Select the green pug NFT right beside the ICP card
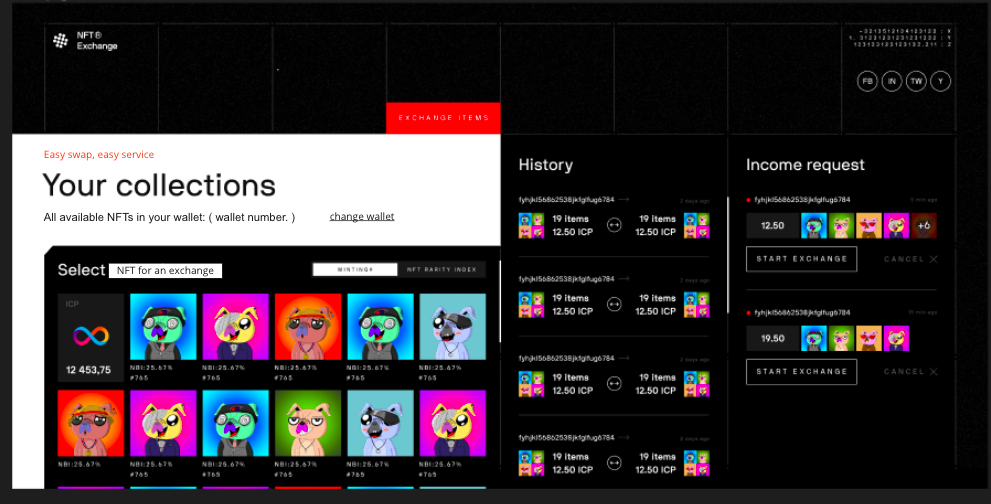This screenshot has width=991, height=504. tap(163, 327)
